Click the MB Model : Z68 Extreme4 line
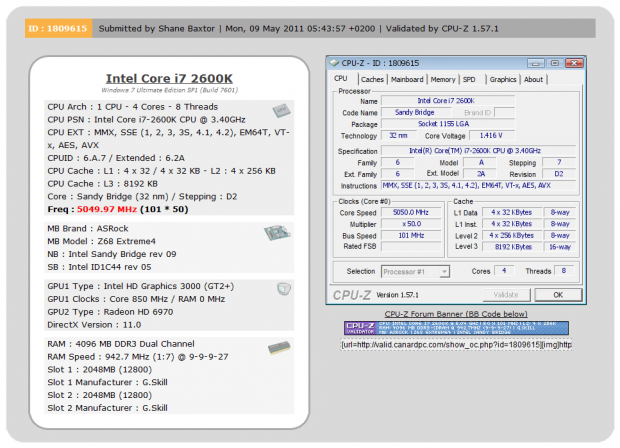 tap(102, 241)
